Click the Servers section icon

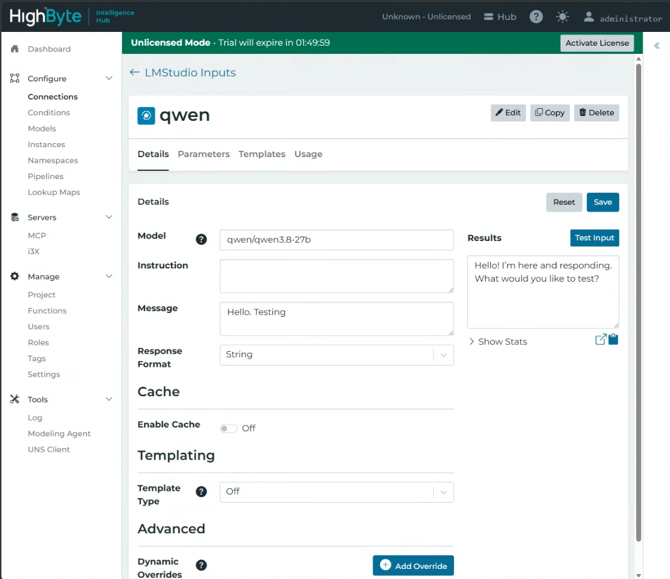15,217
